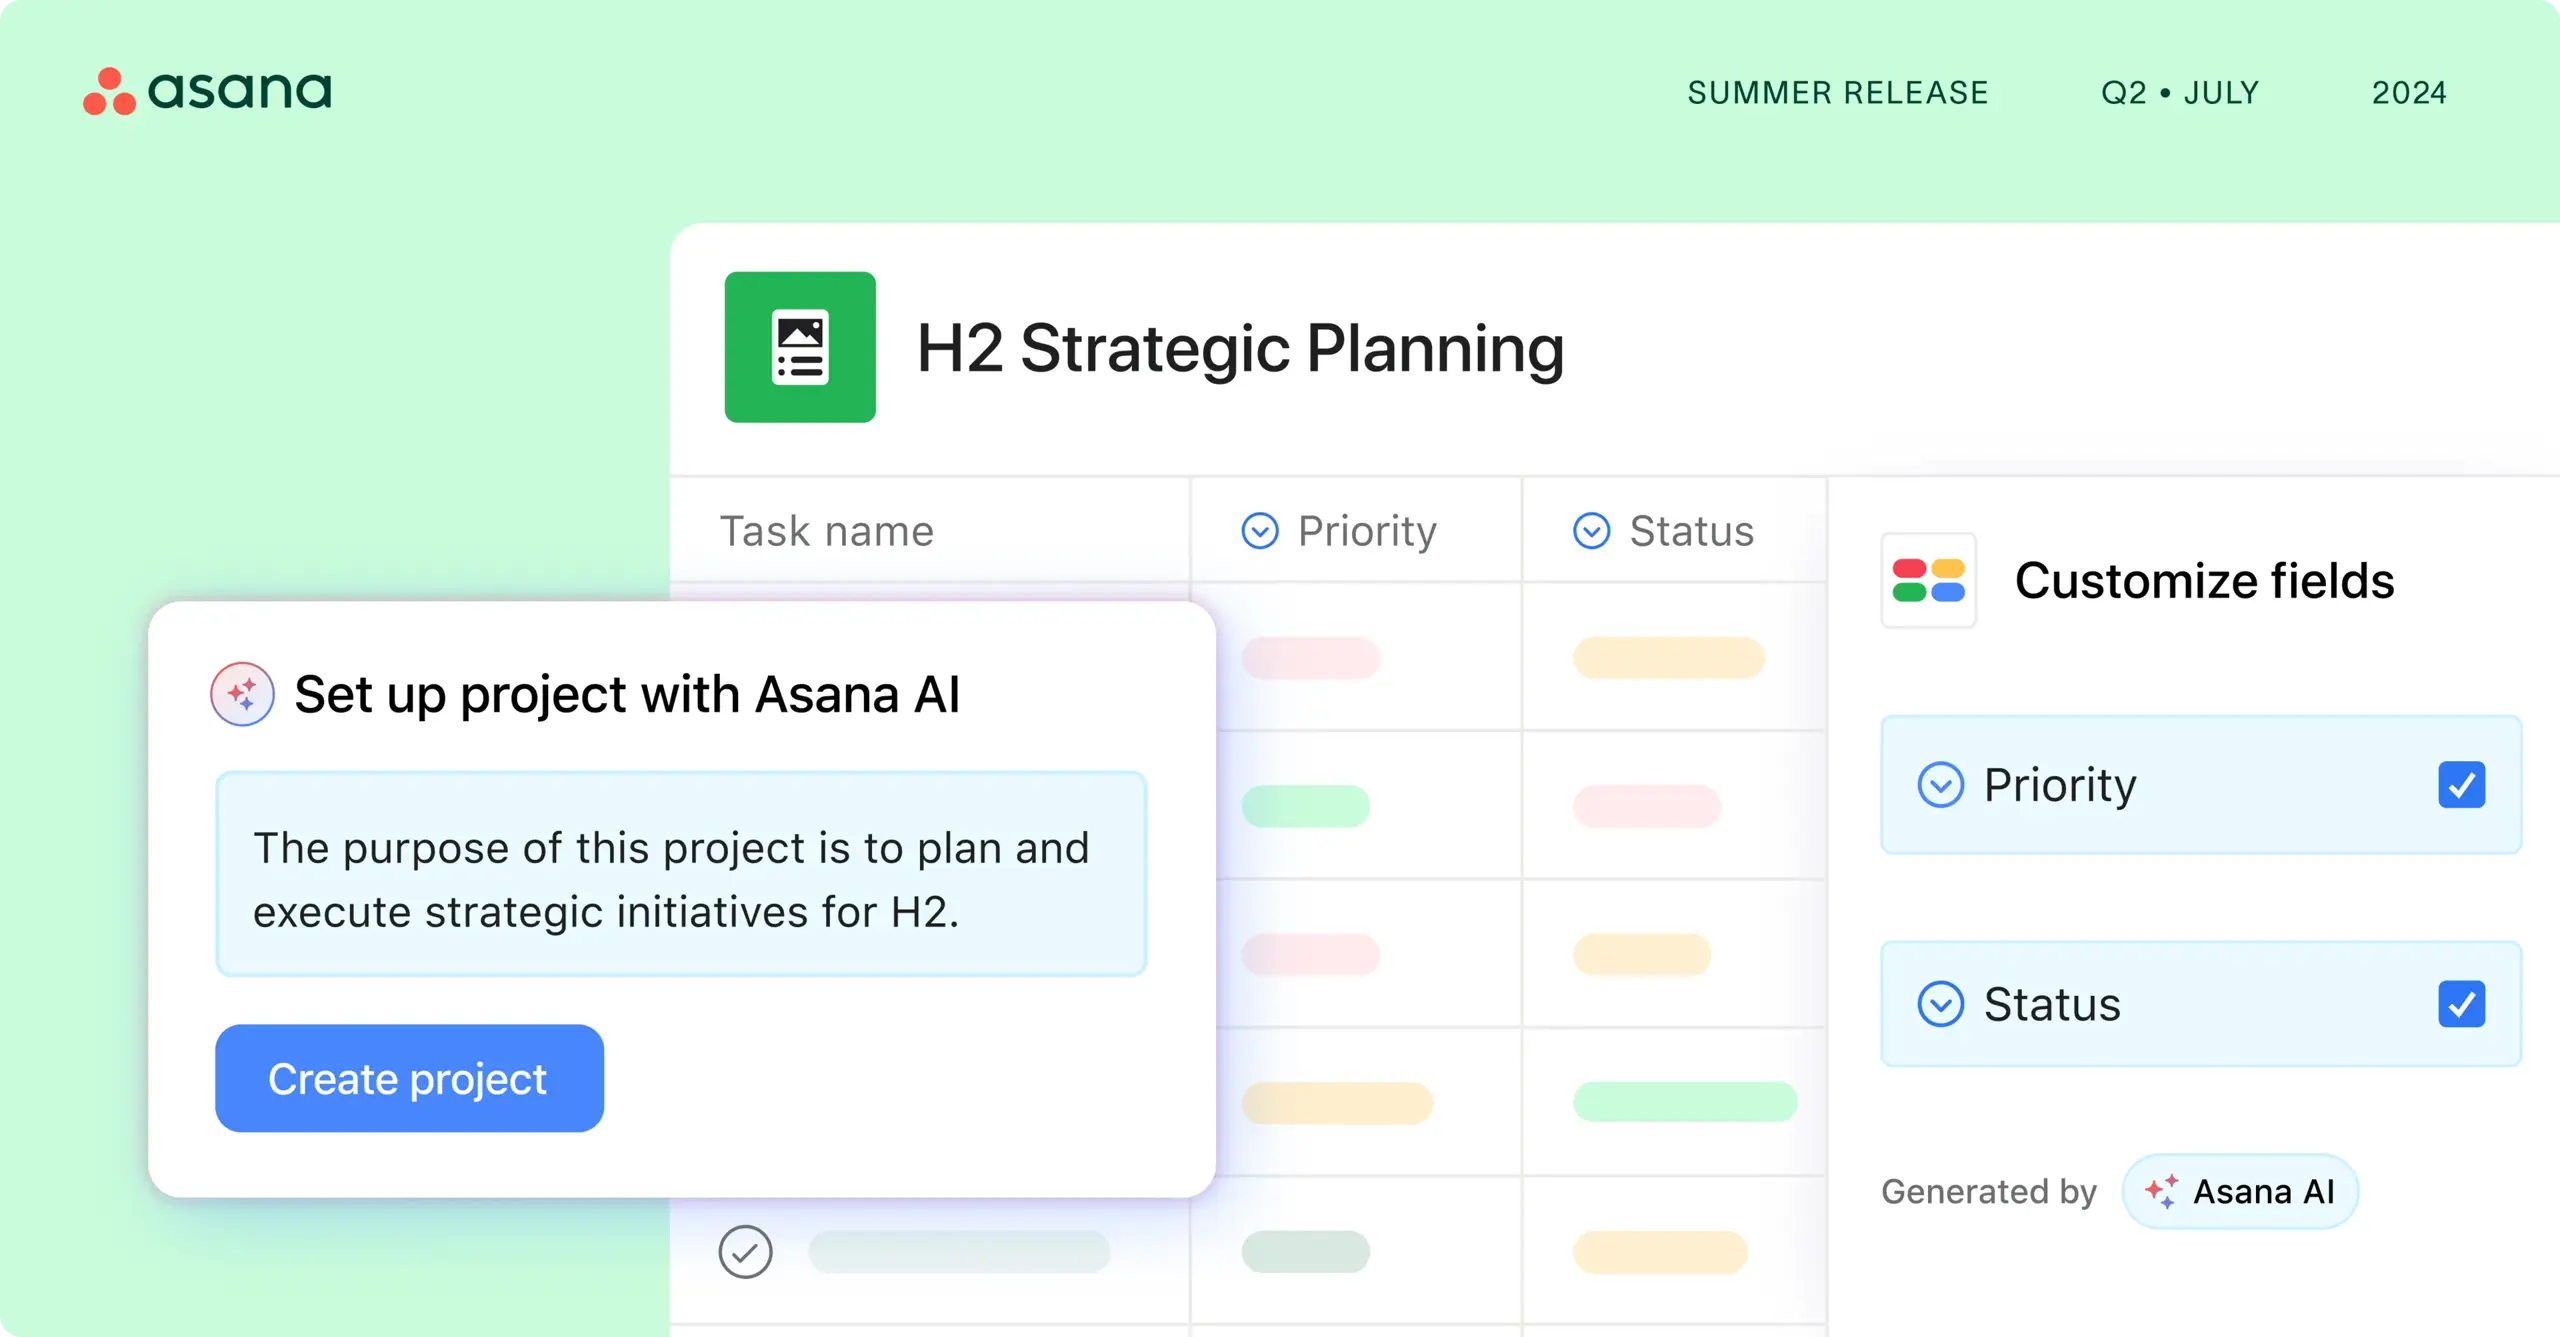Select the green status pill in fourth row
Viewport: 2560px width, 1337px height.
tap(1685, 1101)
